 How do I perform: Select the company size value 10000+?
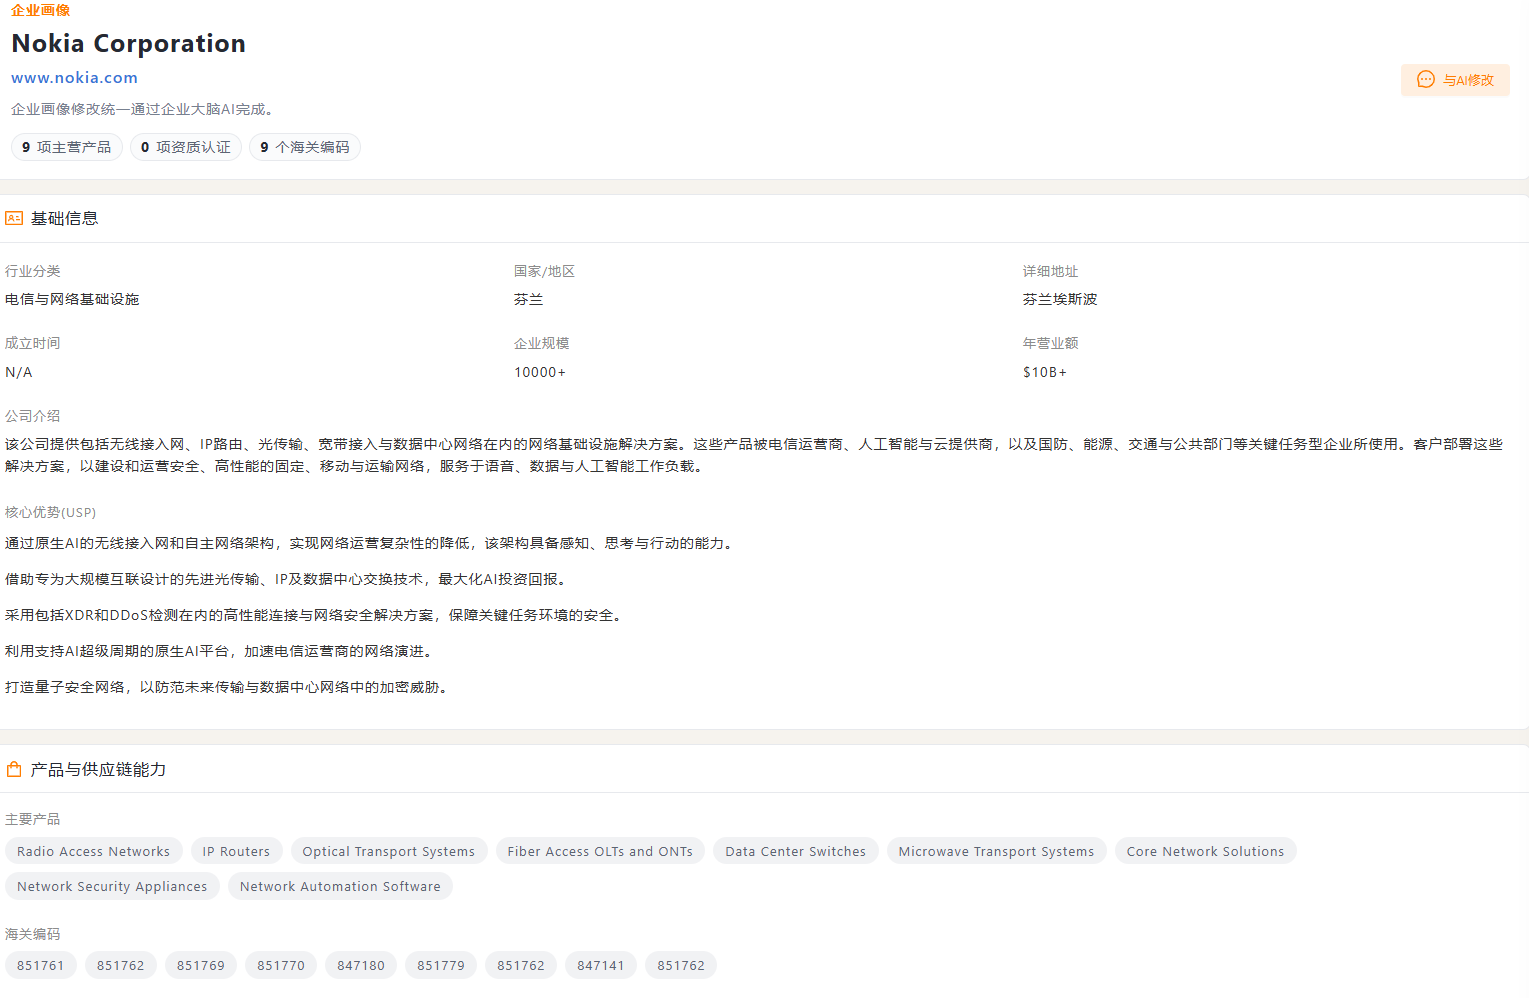(540, 372)
